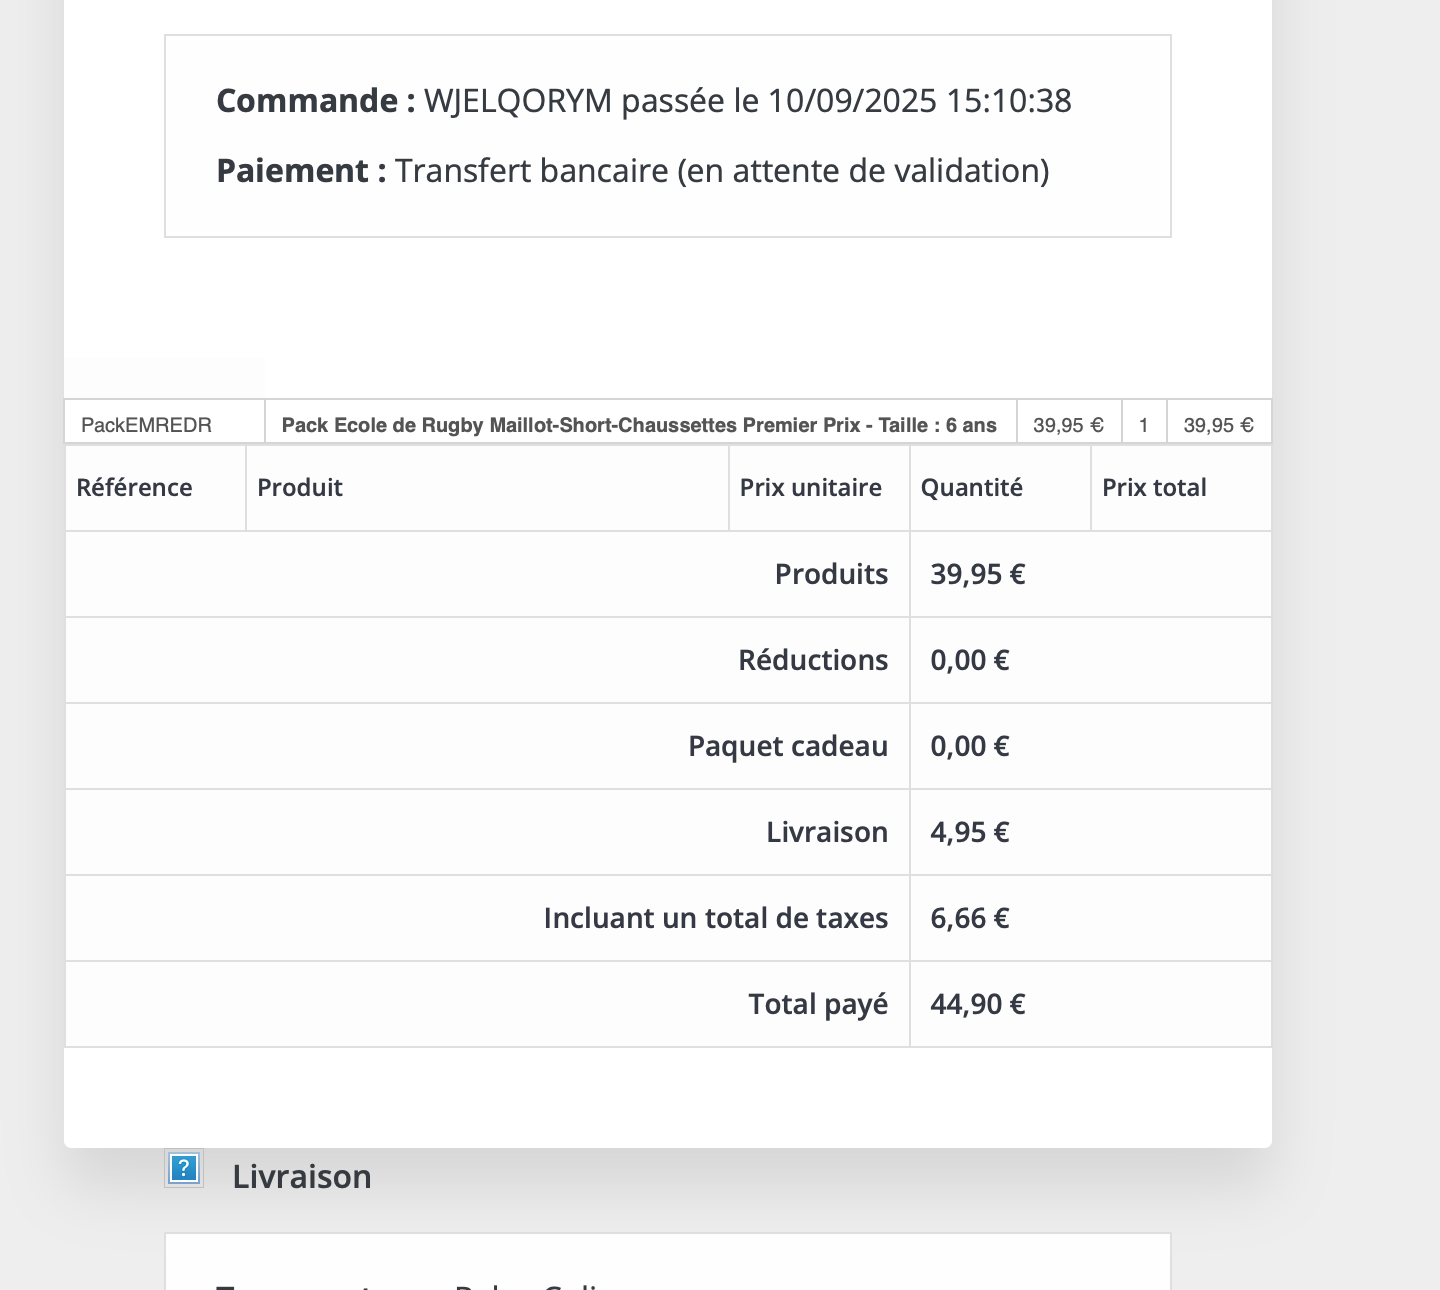Viewport: 1440px width, 1290px height.
Task: Select the Total payé amount 44,90 €
Action: click(x=978, y=1004)
